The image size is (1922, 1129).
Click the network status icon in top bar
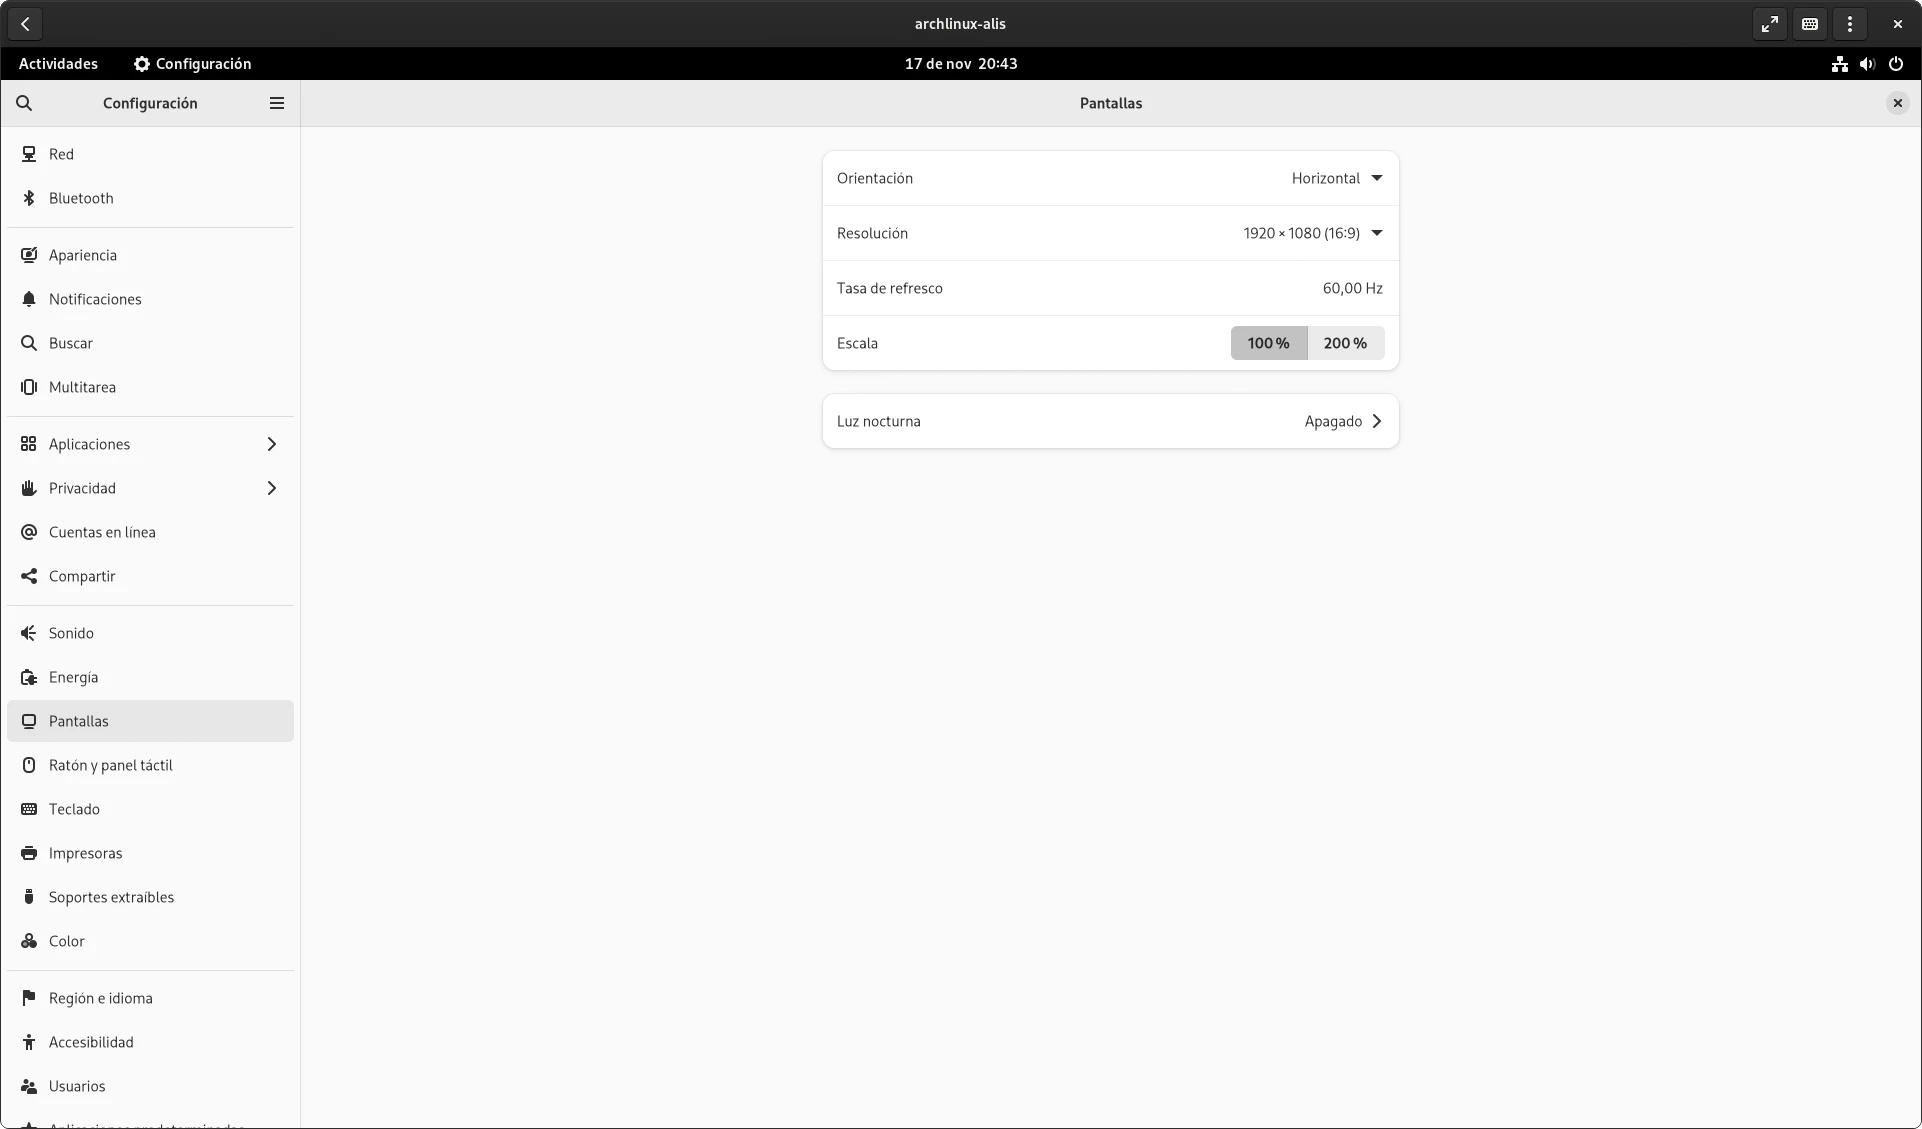pos(1839,64)
